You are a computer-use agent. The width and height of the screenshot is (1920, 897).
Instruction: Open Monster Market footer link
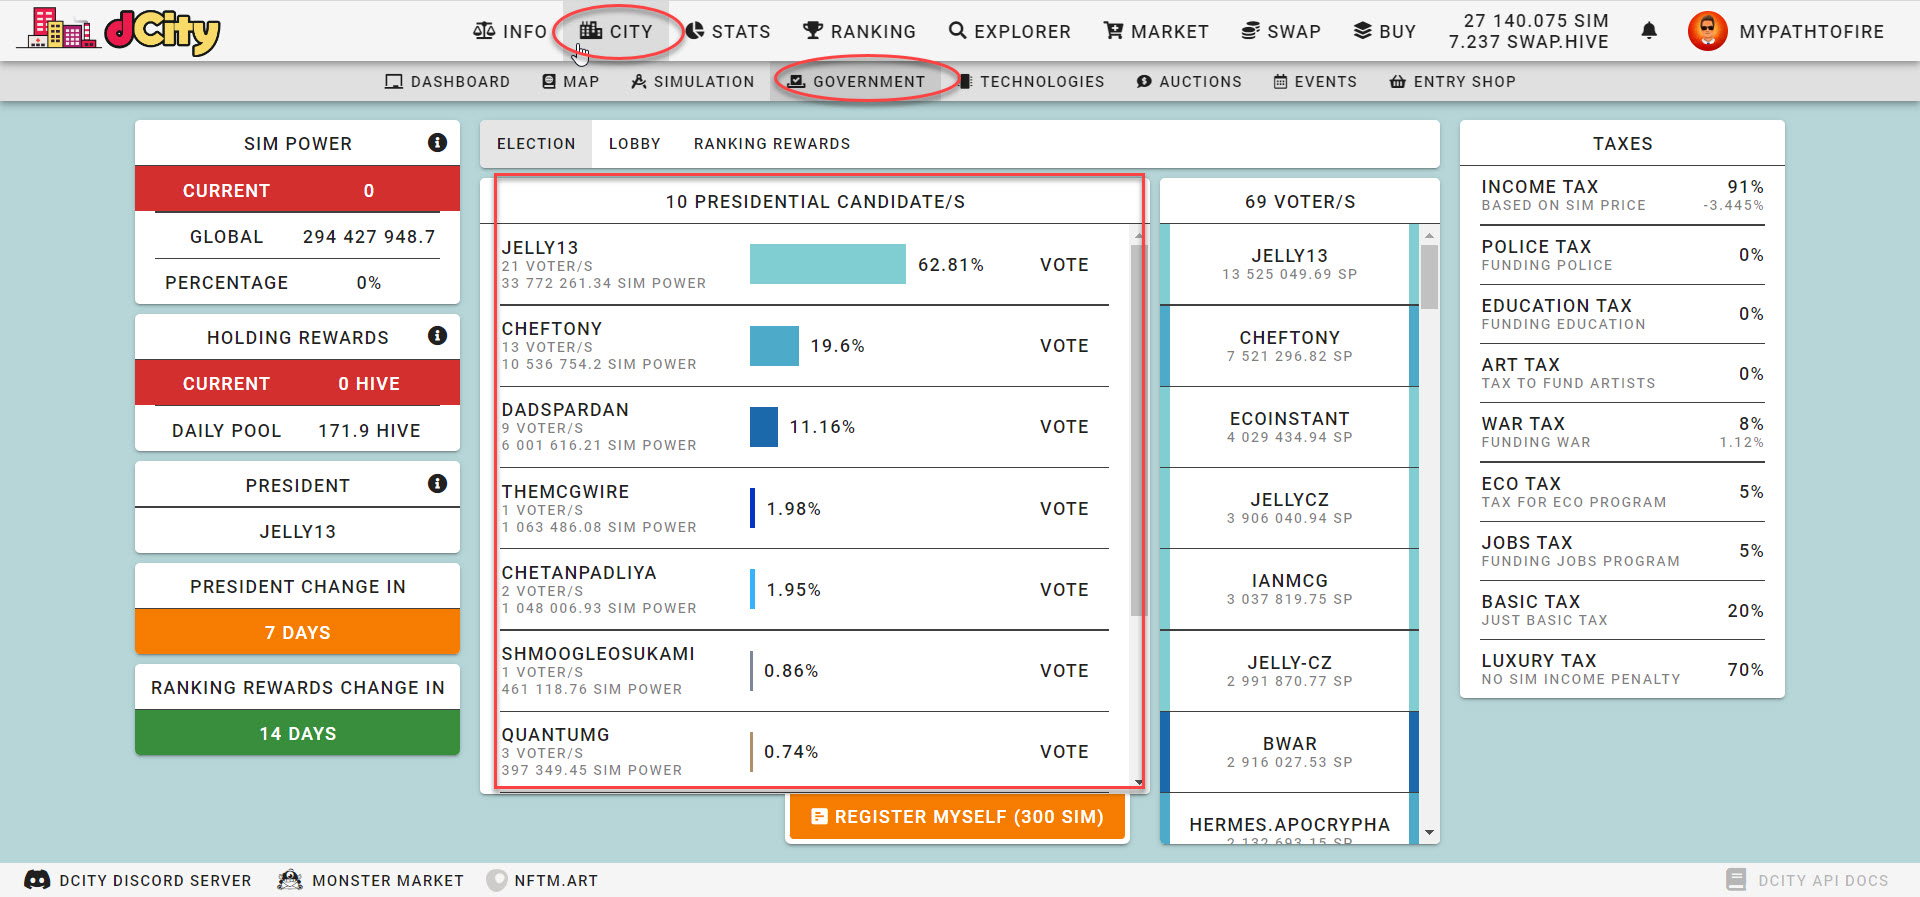click(371, 880)
